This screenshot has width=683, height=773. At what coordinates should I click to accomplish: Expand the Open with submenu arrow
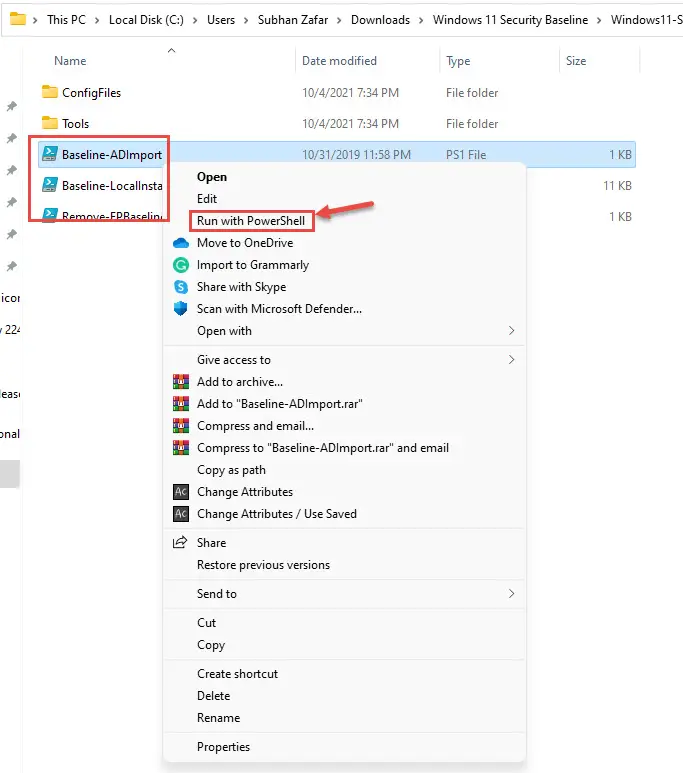pyautogui.click(x=511, y=331)
